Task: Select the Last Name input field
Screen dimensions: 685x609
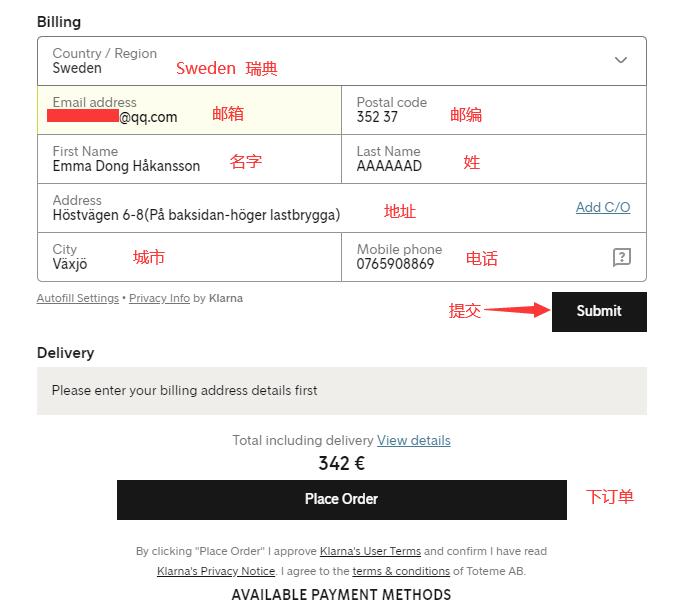Action: coord(493,159)
